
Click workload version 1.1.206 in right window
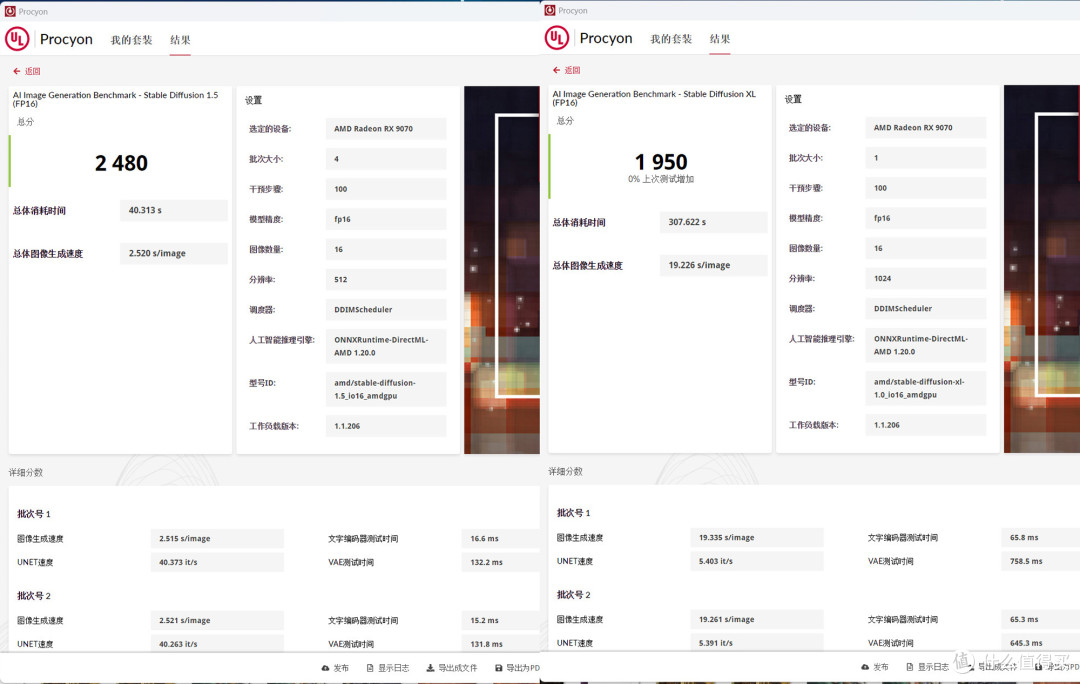tap(926, 424)
